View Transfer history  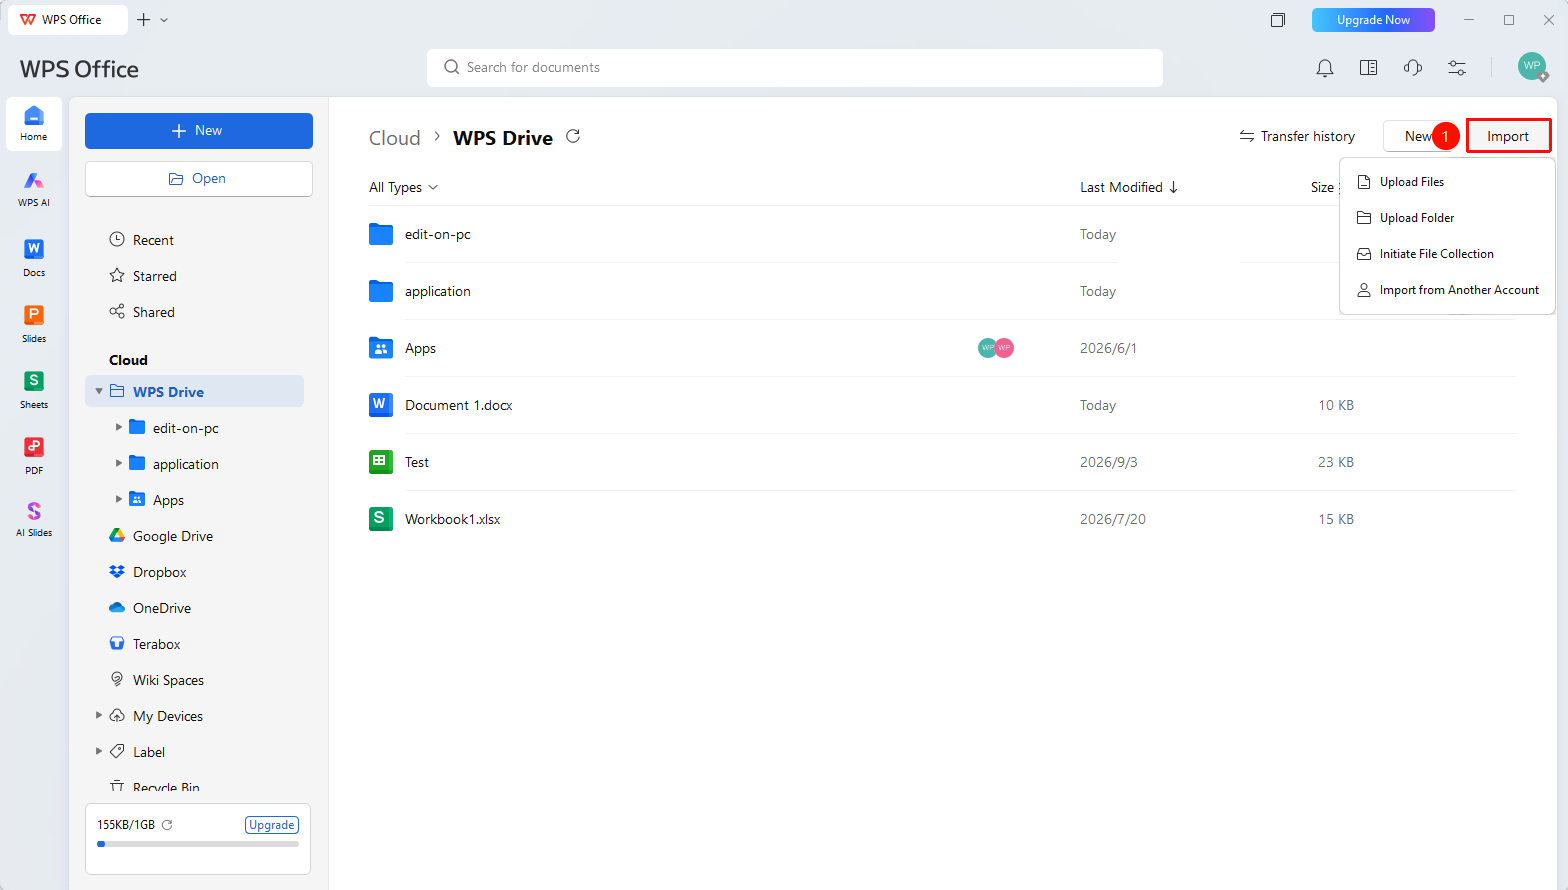point(1297,136)
